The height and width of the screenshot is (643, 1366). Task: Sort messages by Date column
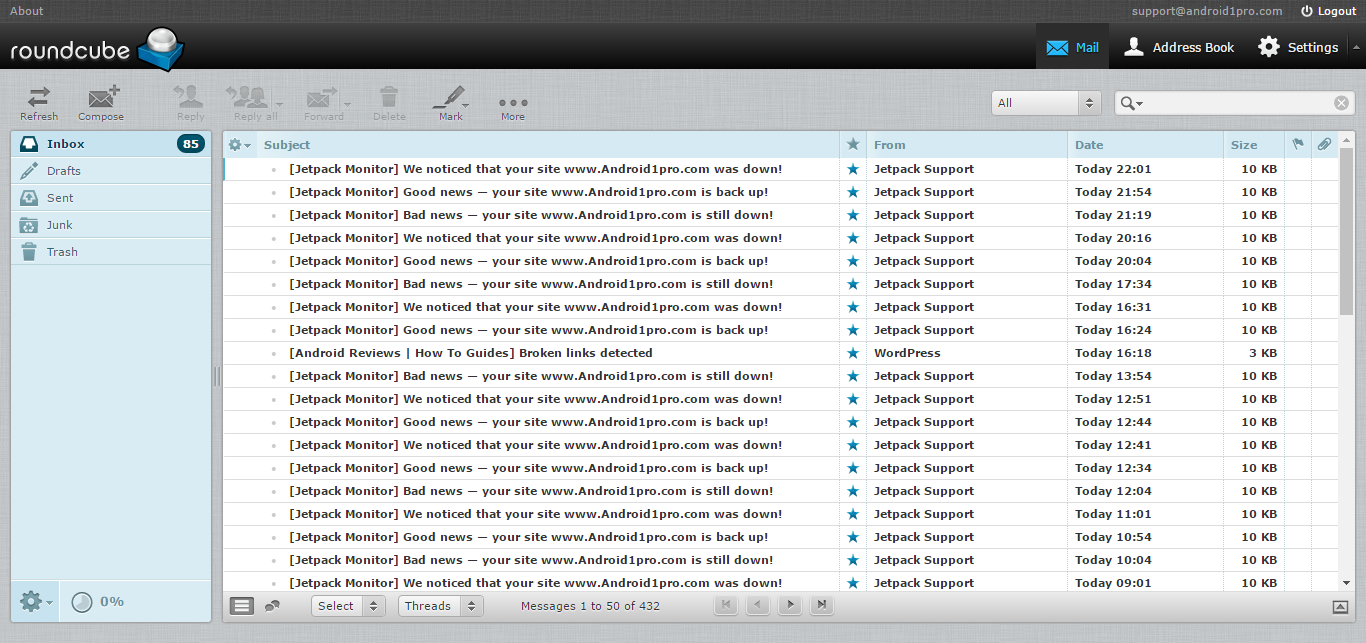[1089, 145]
